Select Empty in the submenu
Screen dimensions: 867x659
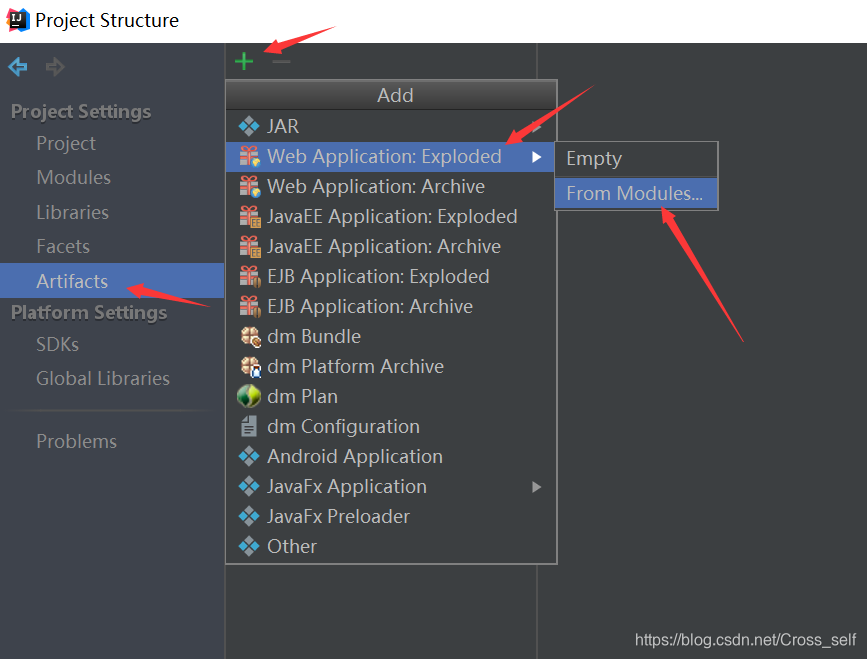[636, 159]
